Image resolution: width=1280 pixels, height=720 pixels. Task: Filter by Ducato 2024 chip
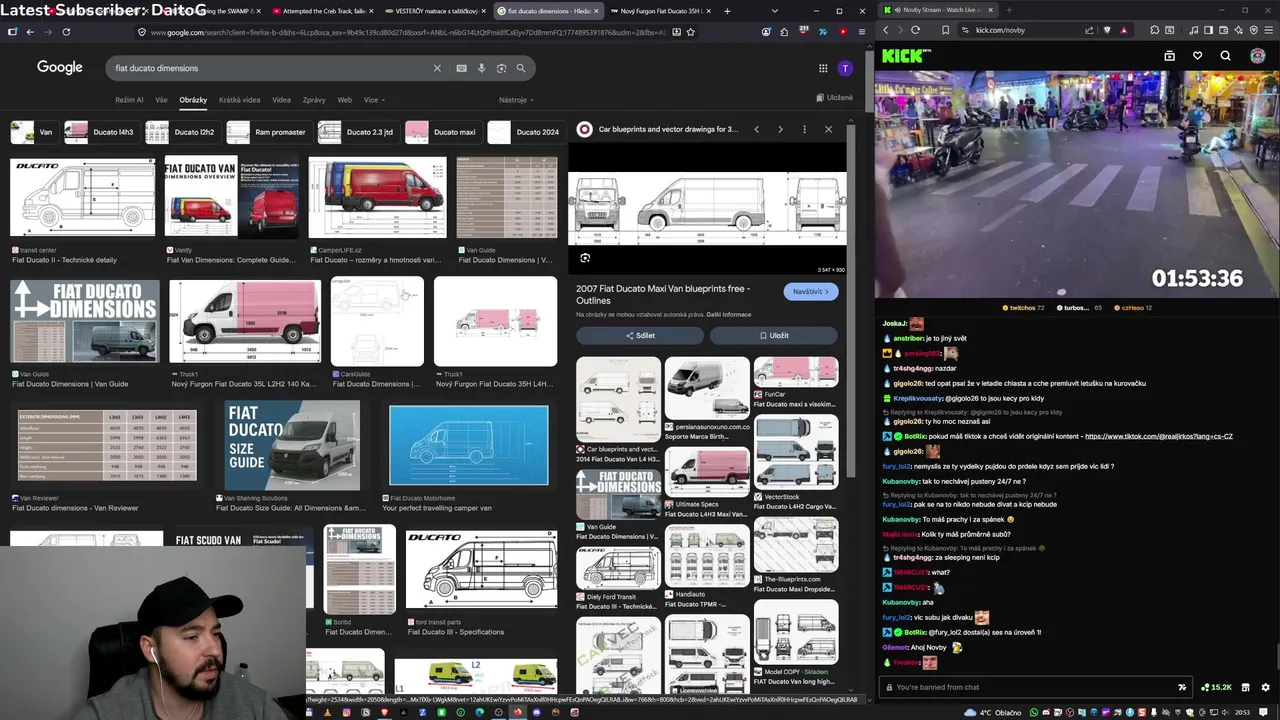click(x=525, y=132)
